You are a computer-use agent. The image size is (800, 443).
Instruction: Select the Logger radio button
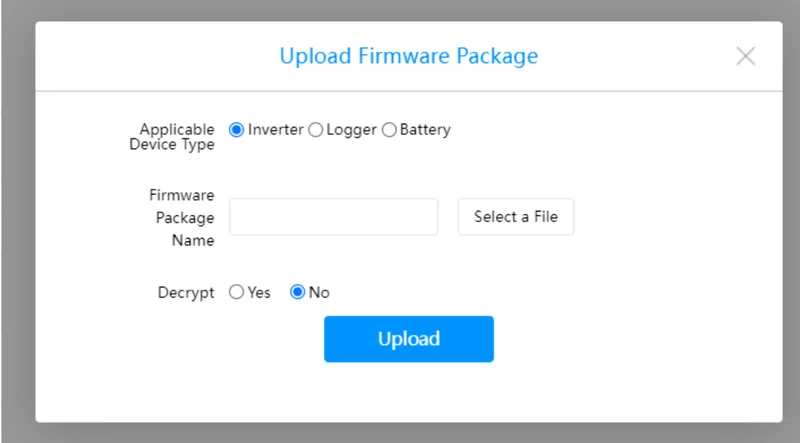315,130
